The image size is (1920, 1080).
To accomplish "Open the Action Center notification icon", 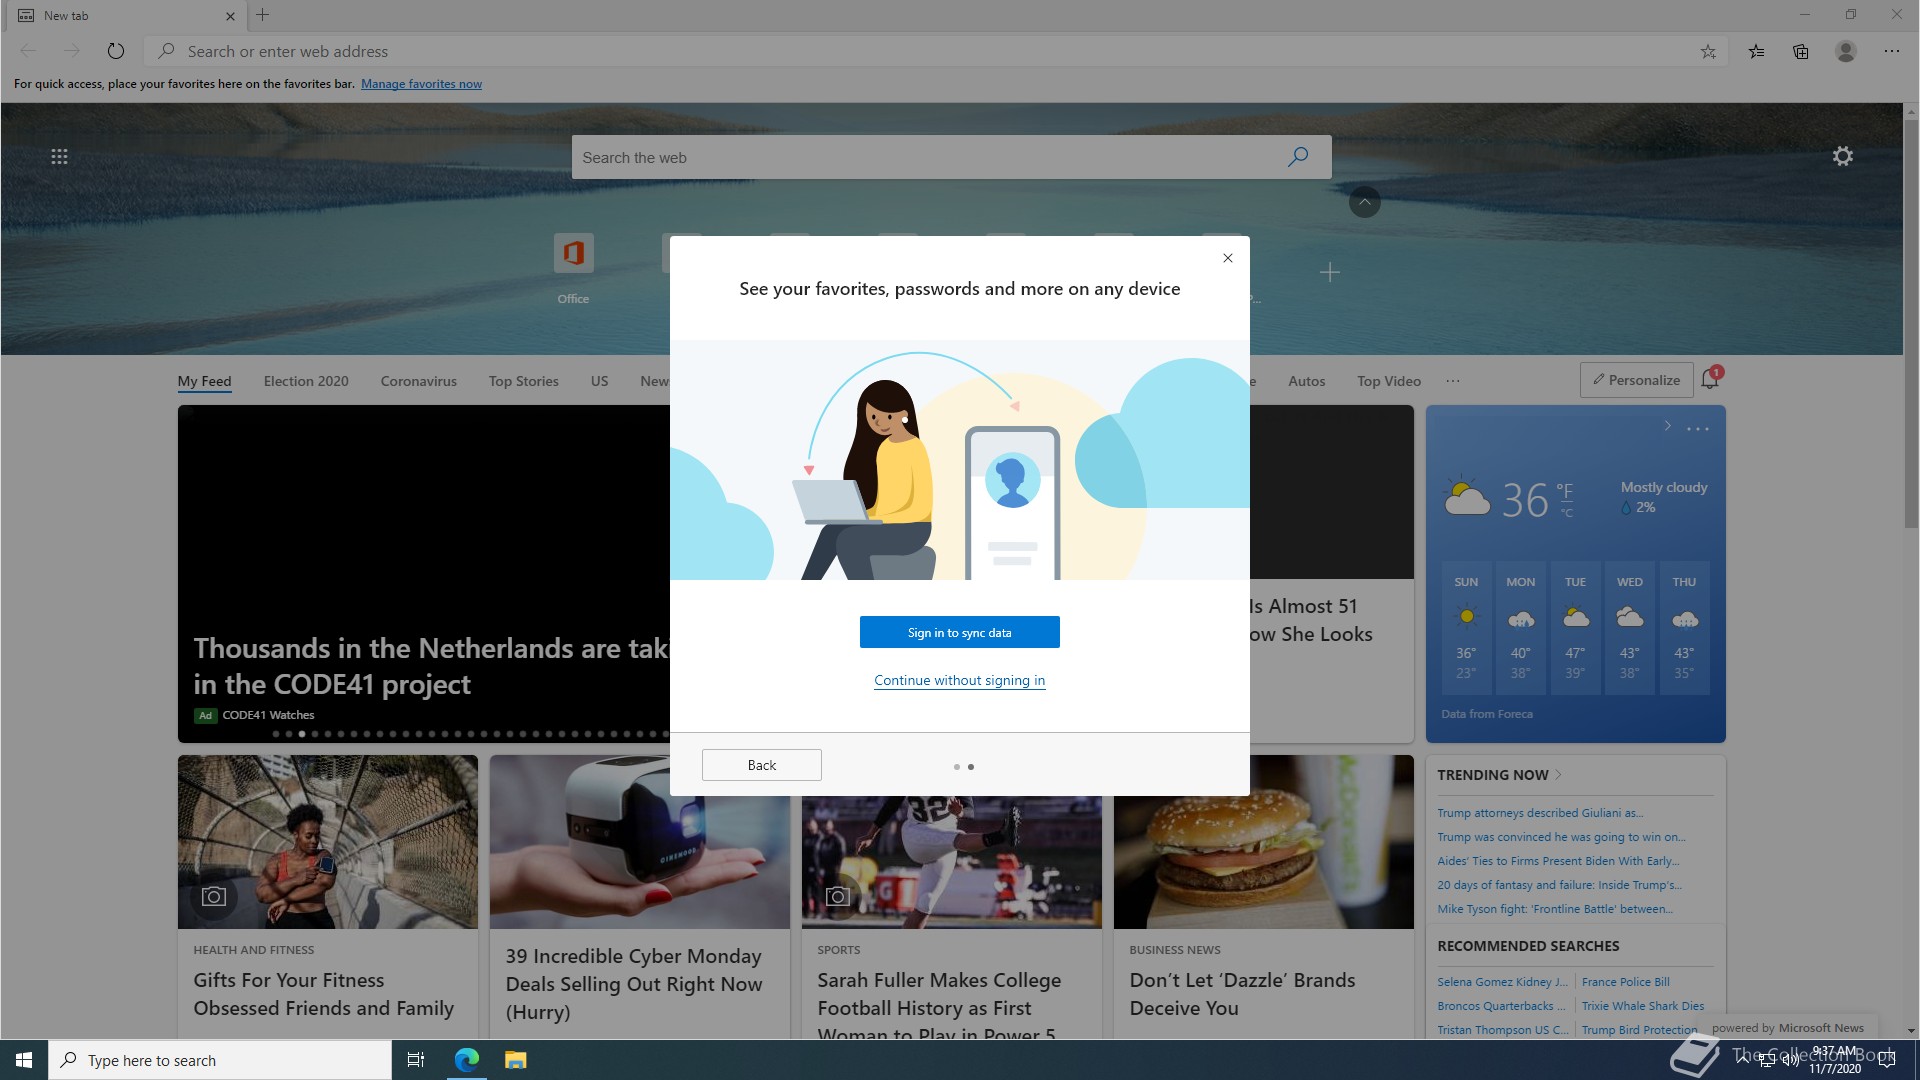I will pos(1887,1060).
